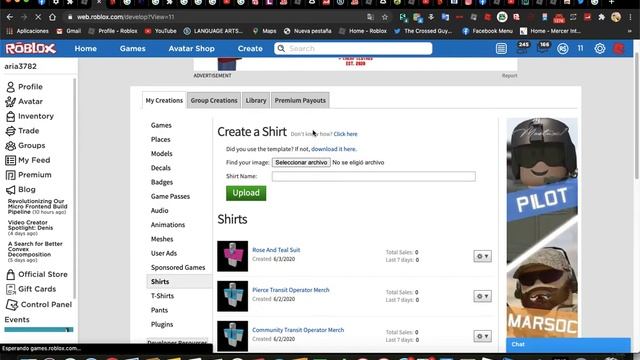Image resolution: width=640 pixels, height=360 pixels.
Task: Select Game Passes in creations list
Action: 170,196
